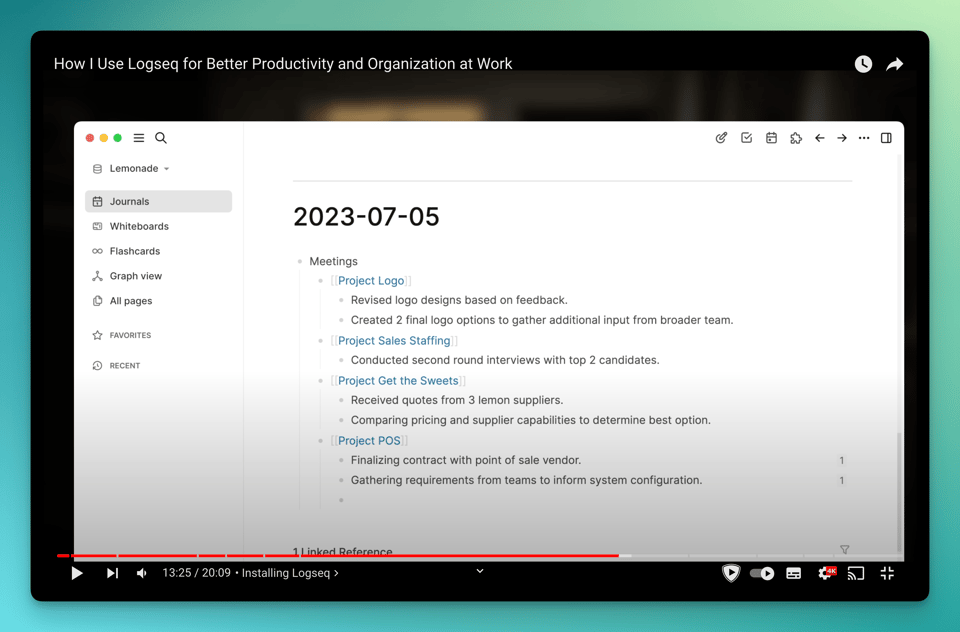
Task: Click the paperclip icon in Logseq toolbar
Action: 721,138
